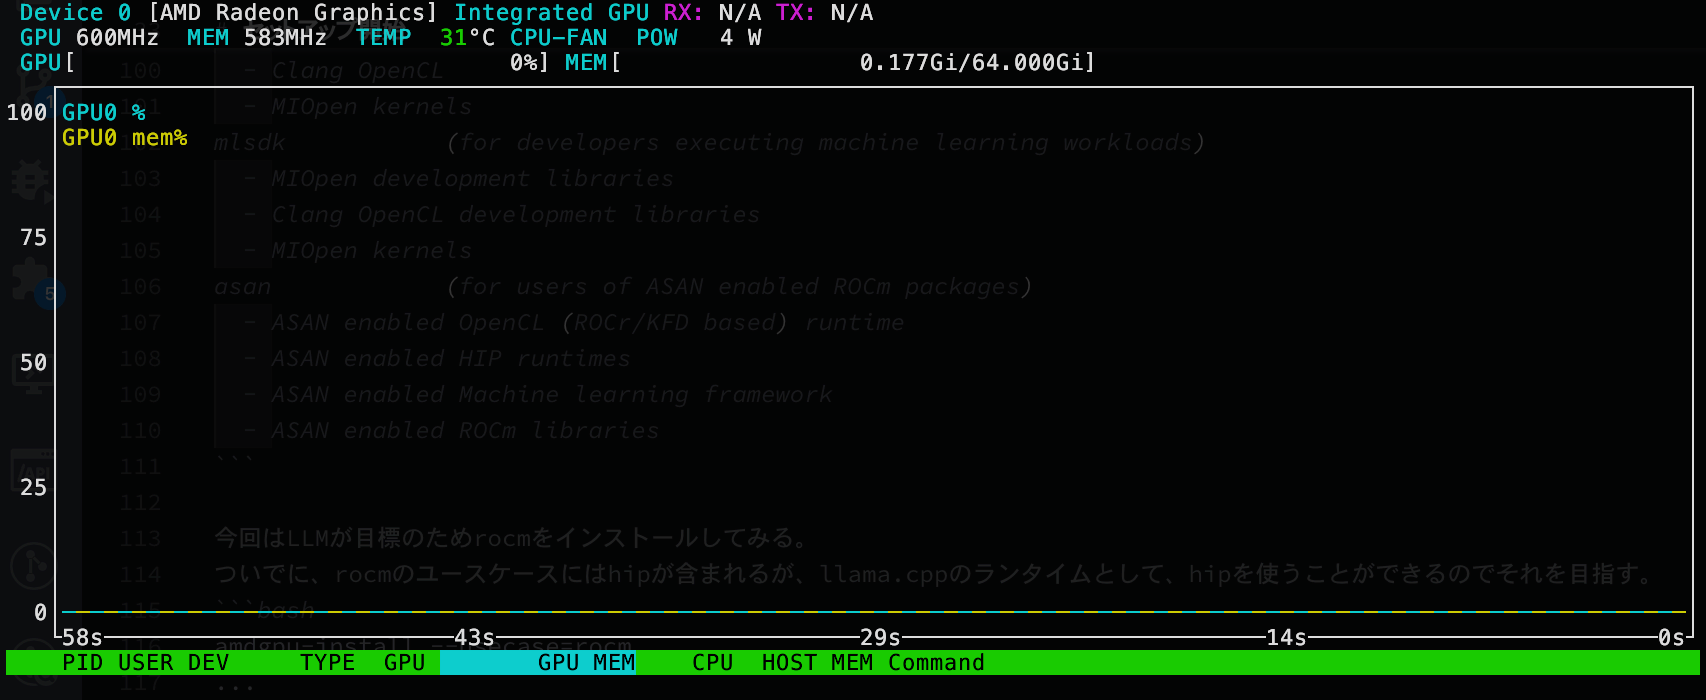Click 'mlsdk' in the background editor

pyautogui.click(x=250, y=143)
